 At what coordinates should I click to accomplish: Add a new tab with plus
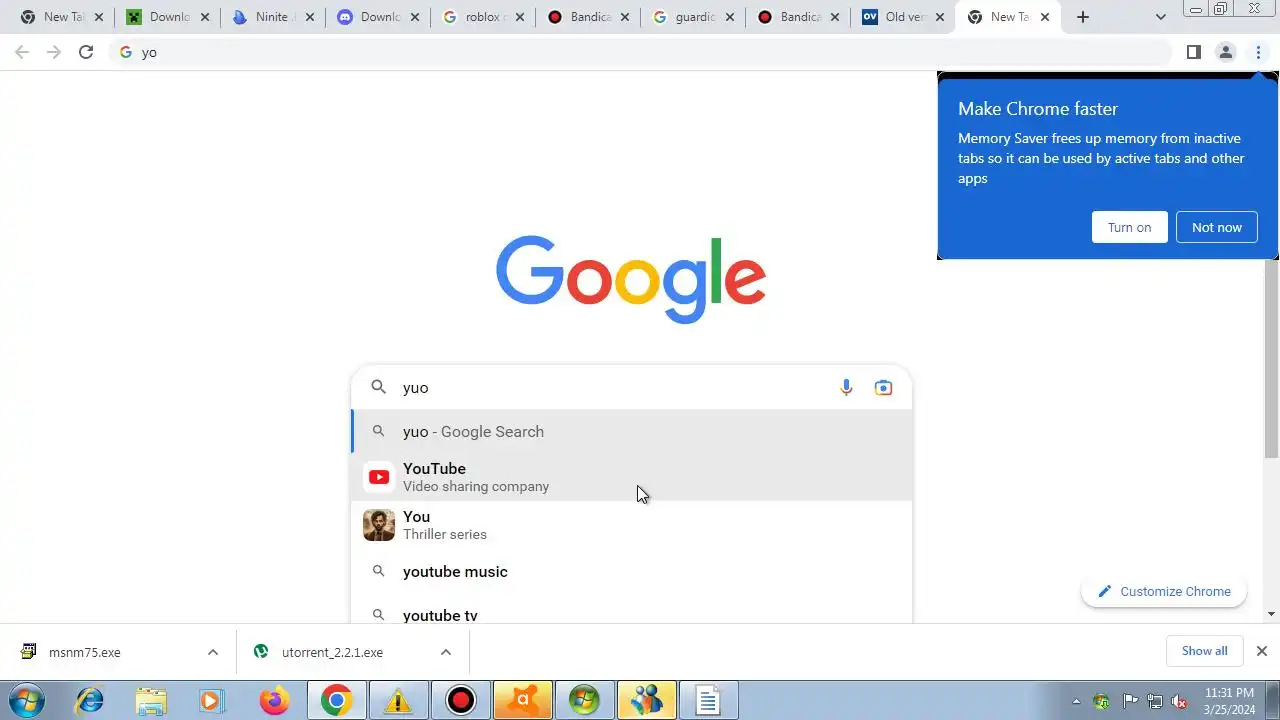tap(1082, 17)
